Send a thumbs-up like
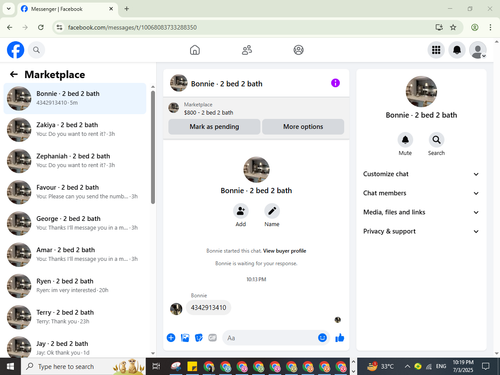This screenshot has height=375, width=500. [340, 338]
